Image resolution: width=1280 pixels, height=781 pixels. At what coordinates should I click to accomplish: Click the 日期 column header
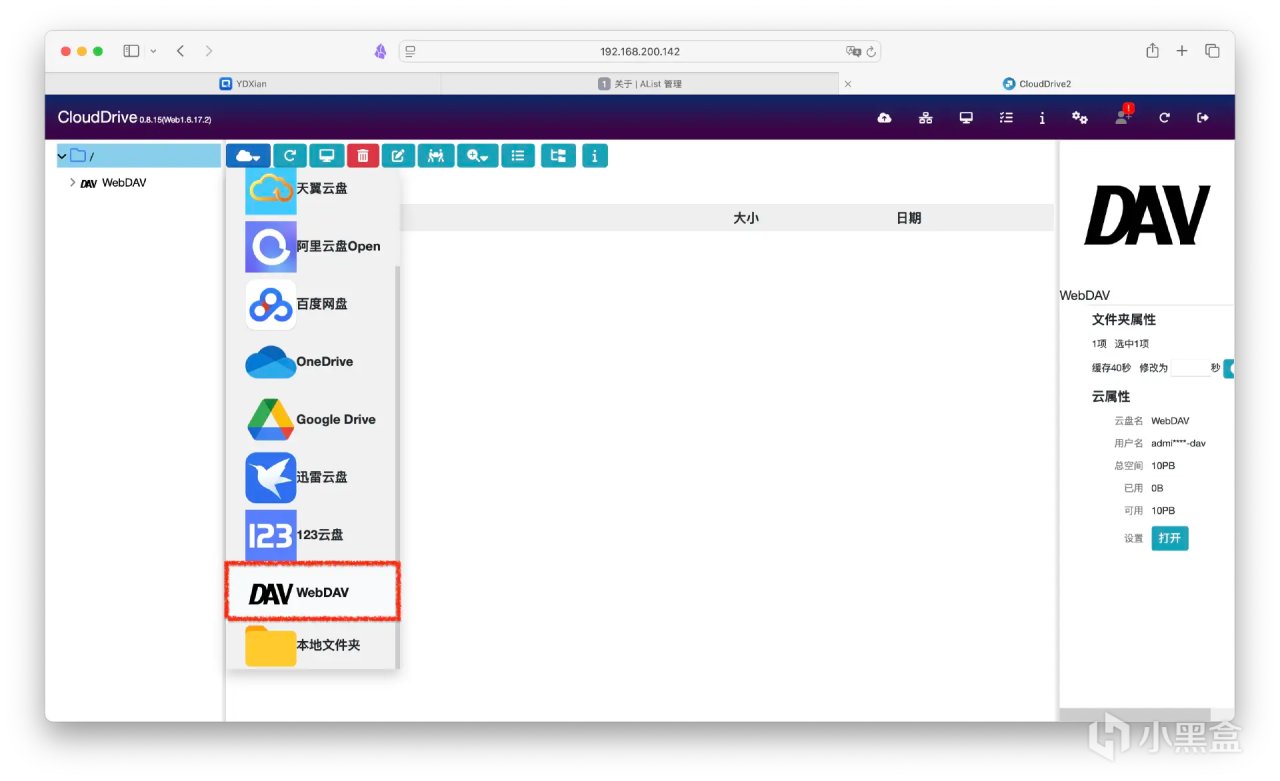pyautogui.click(x=909, y=218)
